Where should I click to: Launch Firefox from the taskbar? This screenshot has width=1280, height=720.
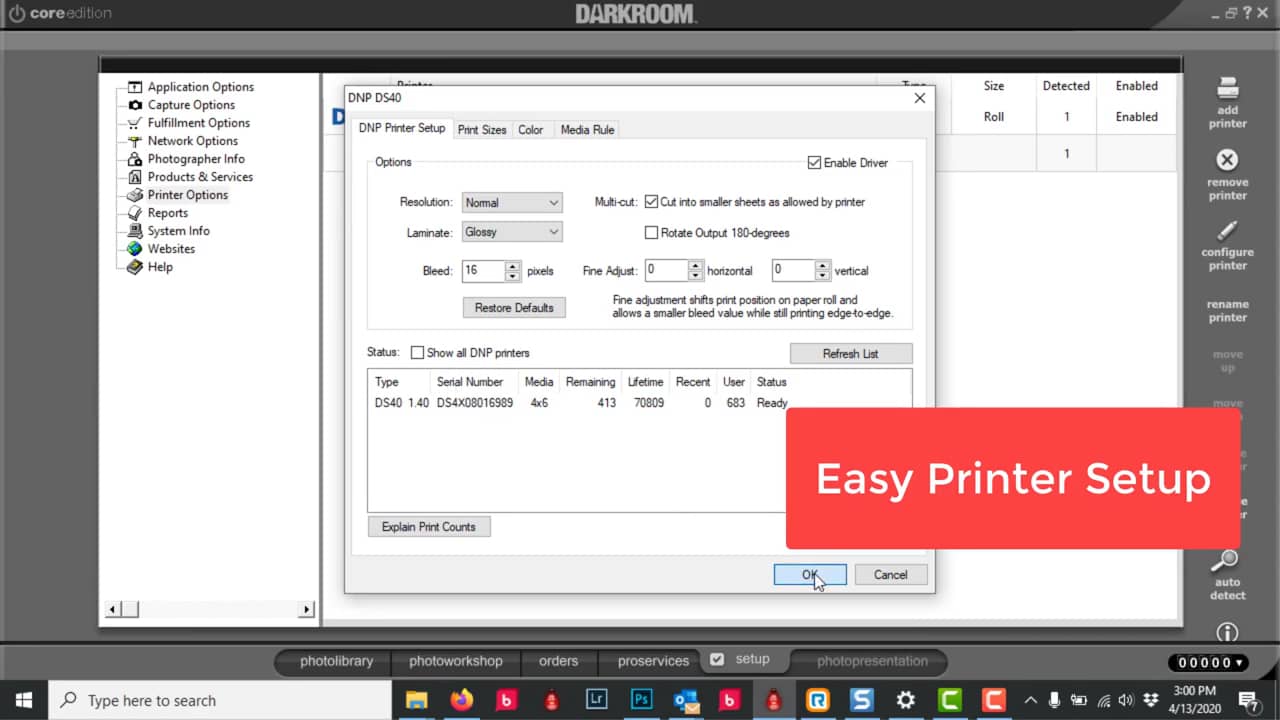click(461, 700)
